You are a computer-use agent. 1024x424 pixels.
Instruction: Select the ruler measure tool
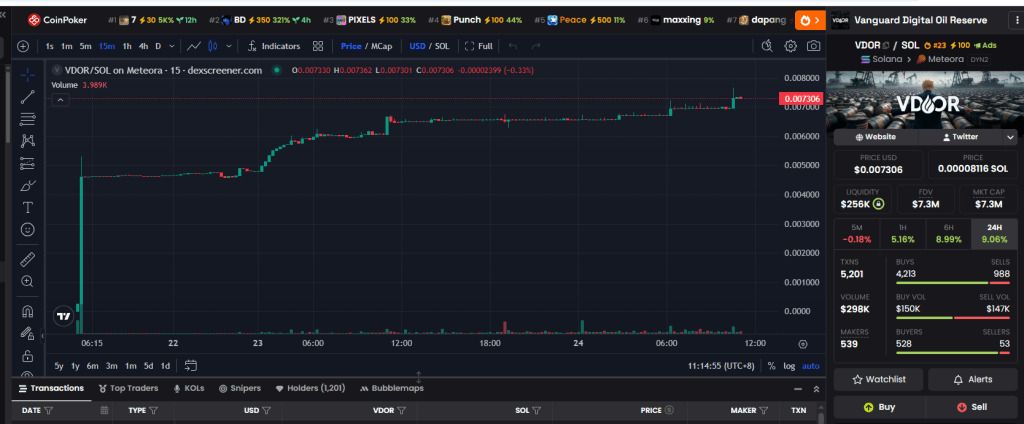27,259
